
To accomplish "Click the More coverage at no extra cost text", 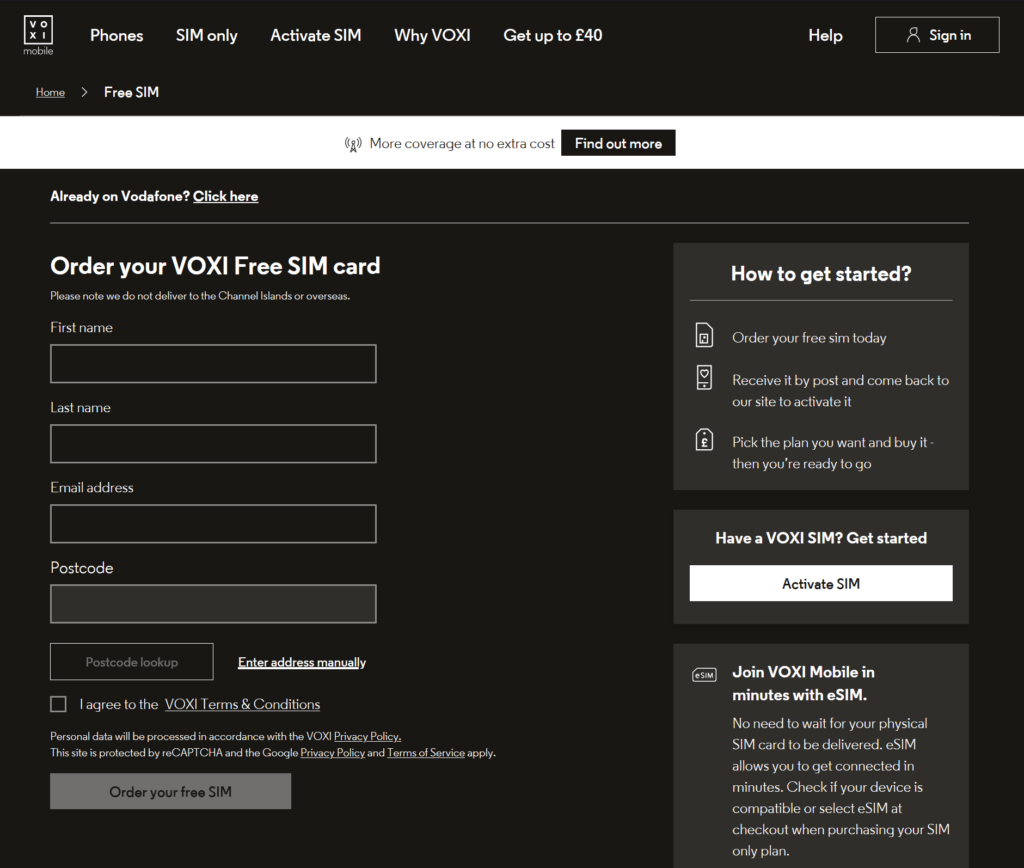I will click(x=462, y=144).
